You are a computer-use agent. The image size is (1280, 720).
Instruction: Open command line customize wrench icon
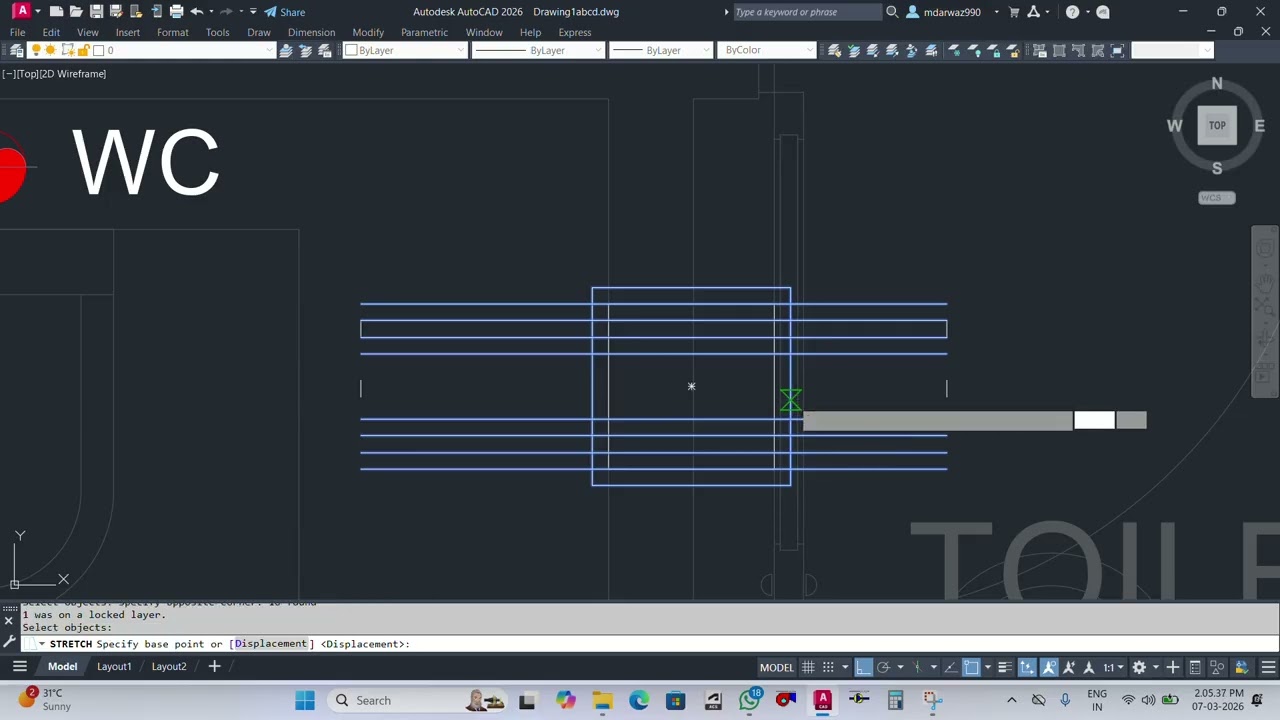9,642
